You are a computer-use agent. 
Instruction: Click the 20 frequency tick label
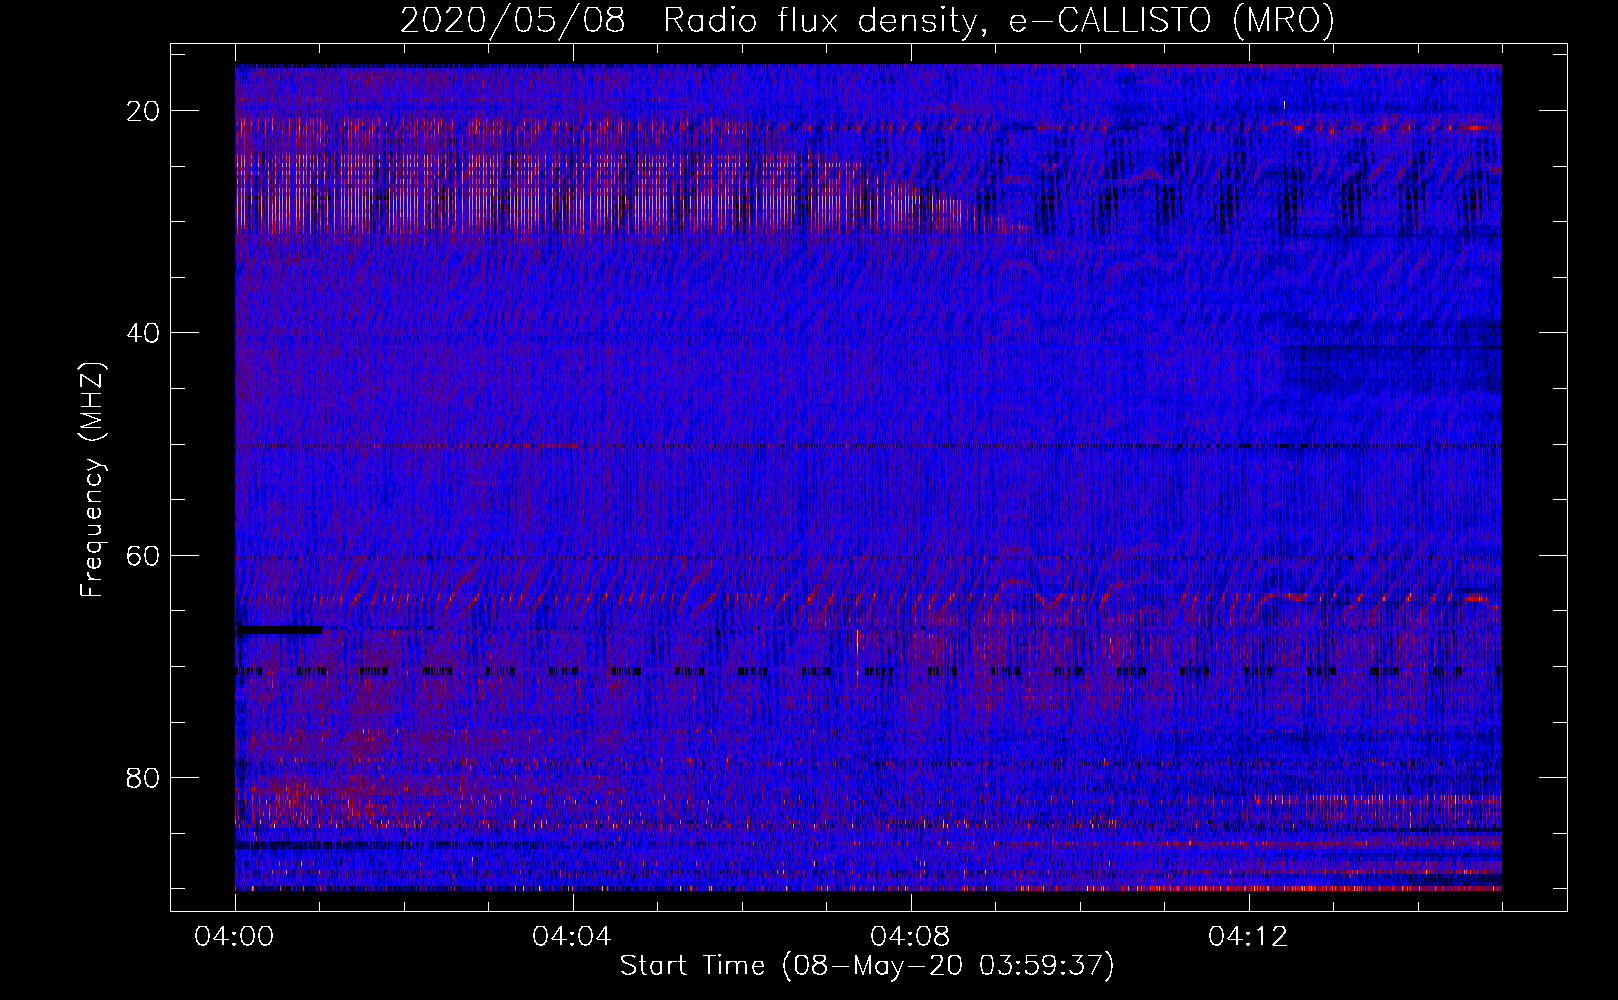144,111
